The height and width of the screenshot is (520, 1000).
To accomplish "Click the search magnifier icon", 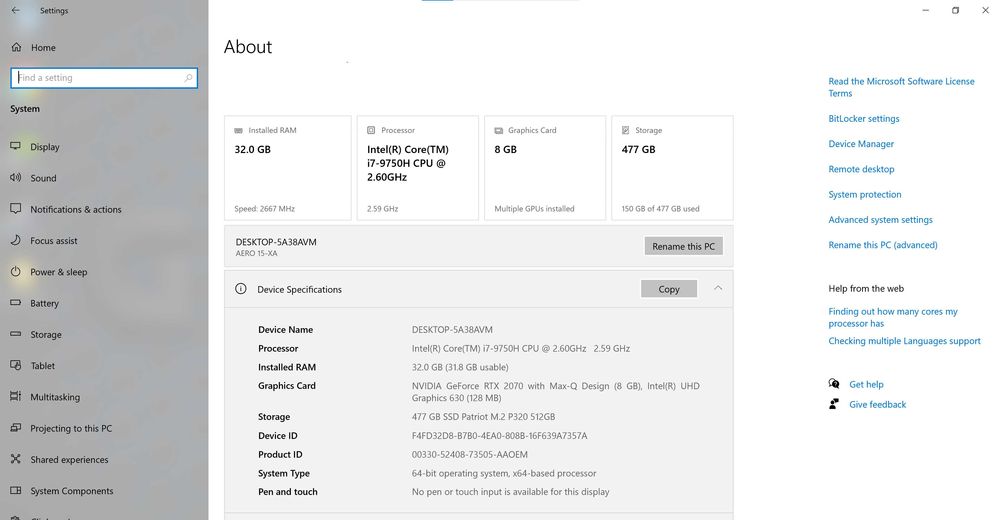I will coord(188,78).
